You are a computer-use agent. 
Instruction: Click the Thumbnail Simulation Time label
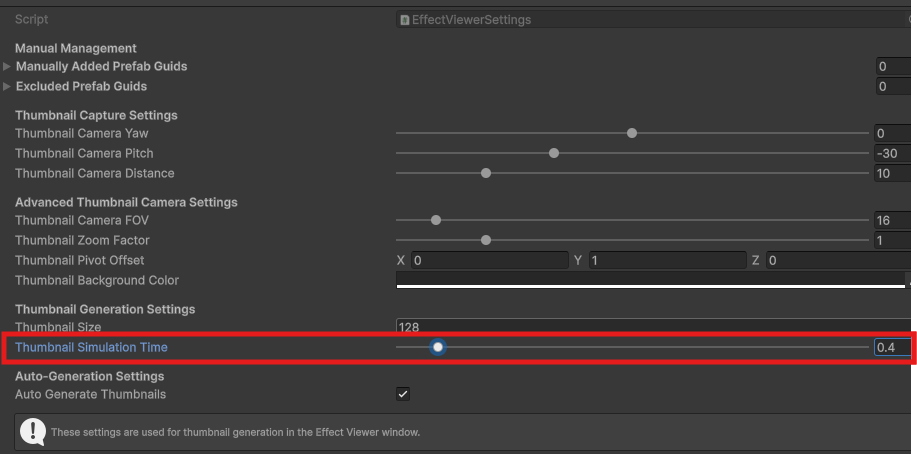(91, 347)
